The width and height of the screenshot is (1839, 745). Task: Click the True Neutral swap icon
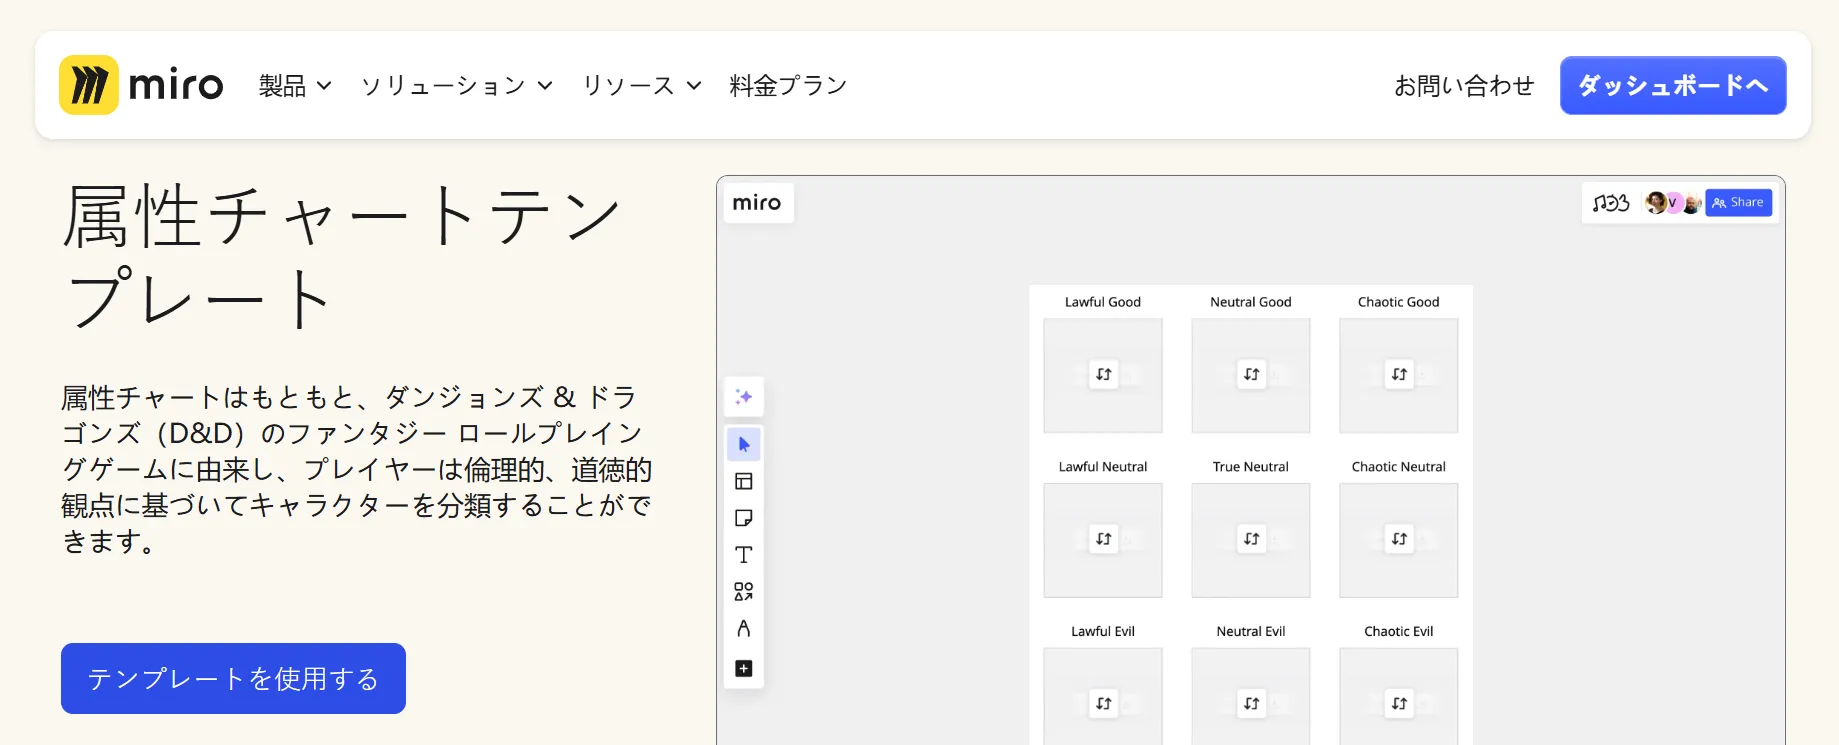click(1251, 539)
